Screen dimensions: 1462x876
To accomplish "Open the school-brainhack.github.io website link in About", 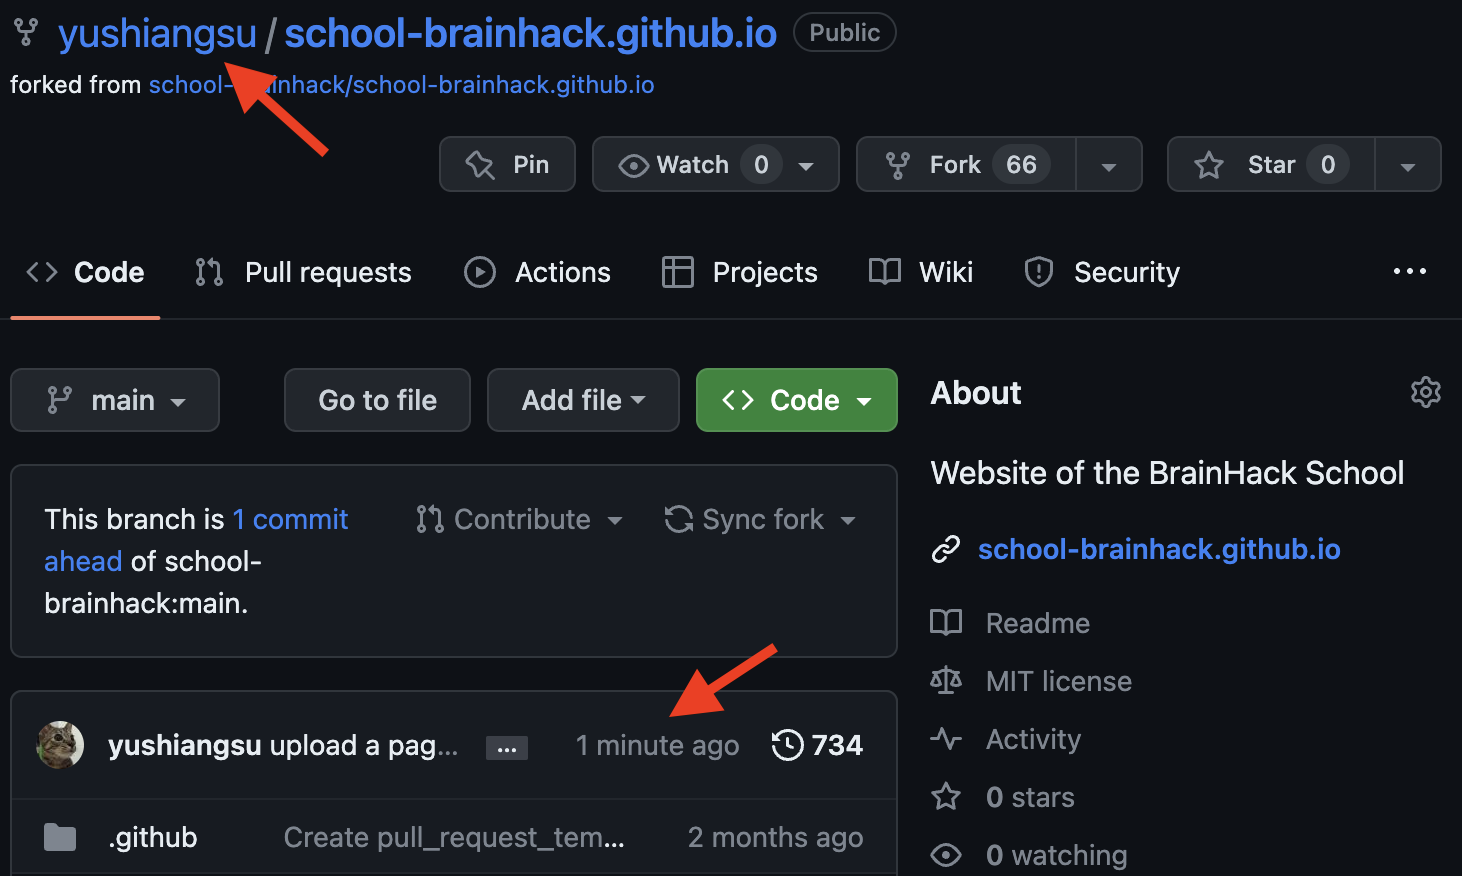I will pyautogui.click(x=1159, y=549).
